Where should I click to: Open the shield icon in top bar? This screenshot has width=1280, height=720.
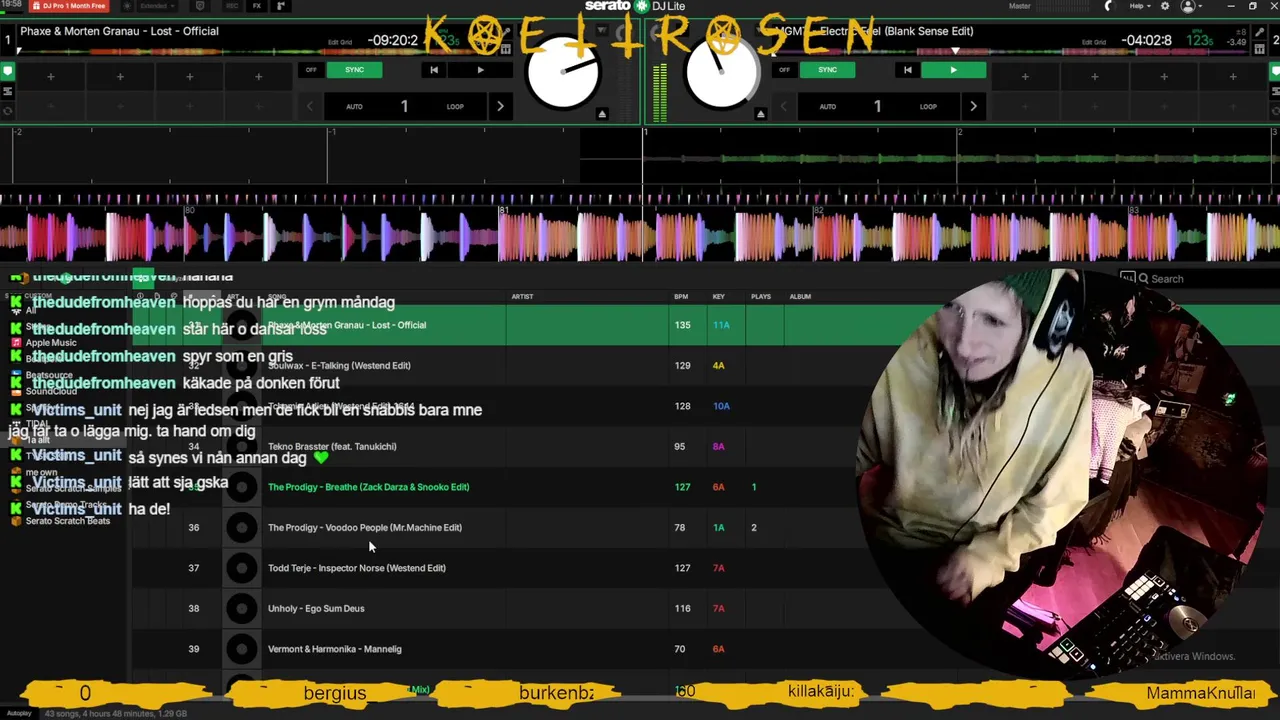[x=200, y=6]
